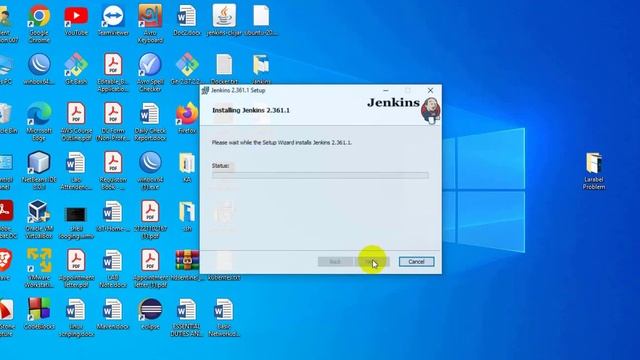Click the 'Installing Jenkins 2.361.1' heading text
The image size is (640, 360).
tap(251, 110)
